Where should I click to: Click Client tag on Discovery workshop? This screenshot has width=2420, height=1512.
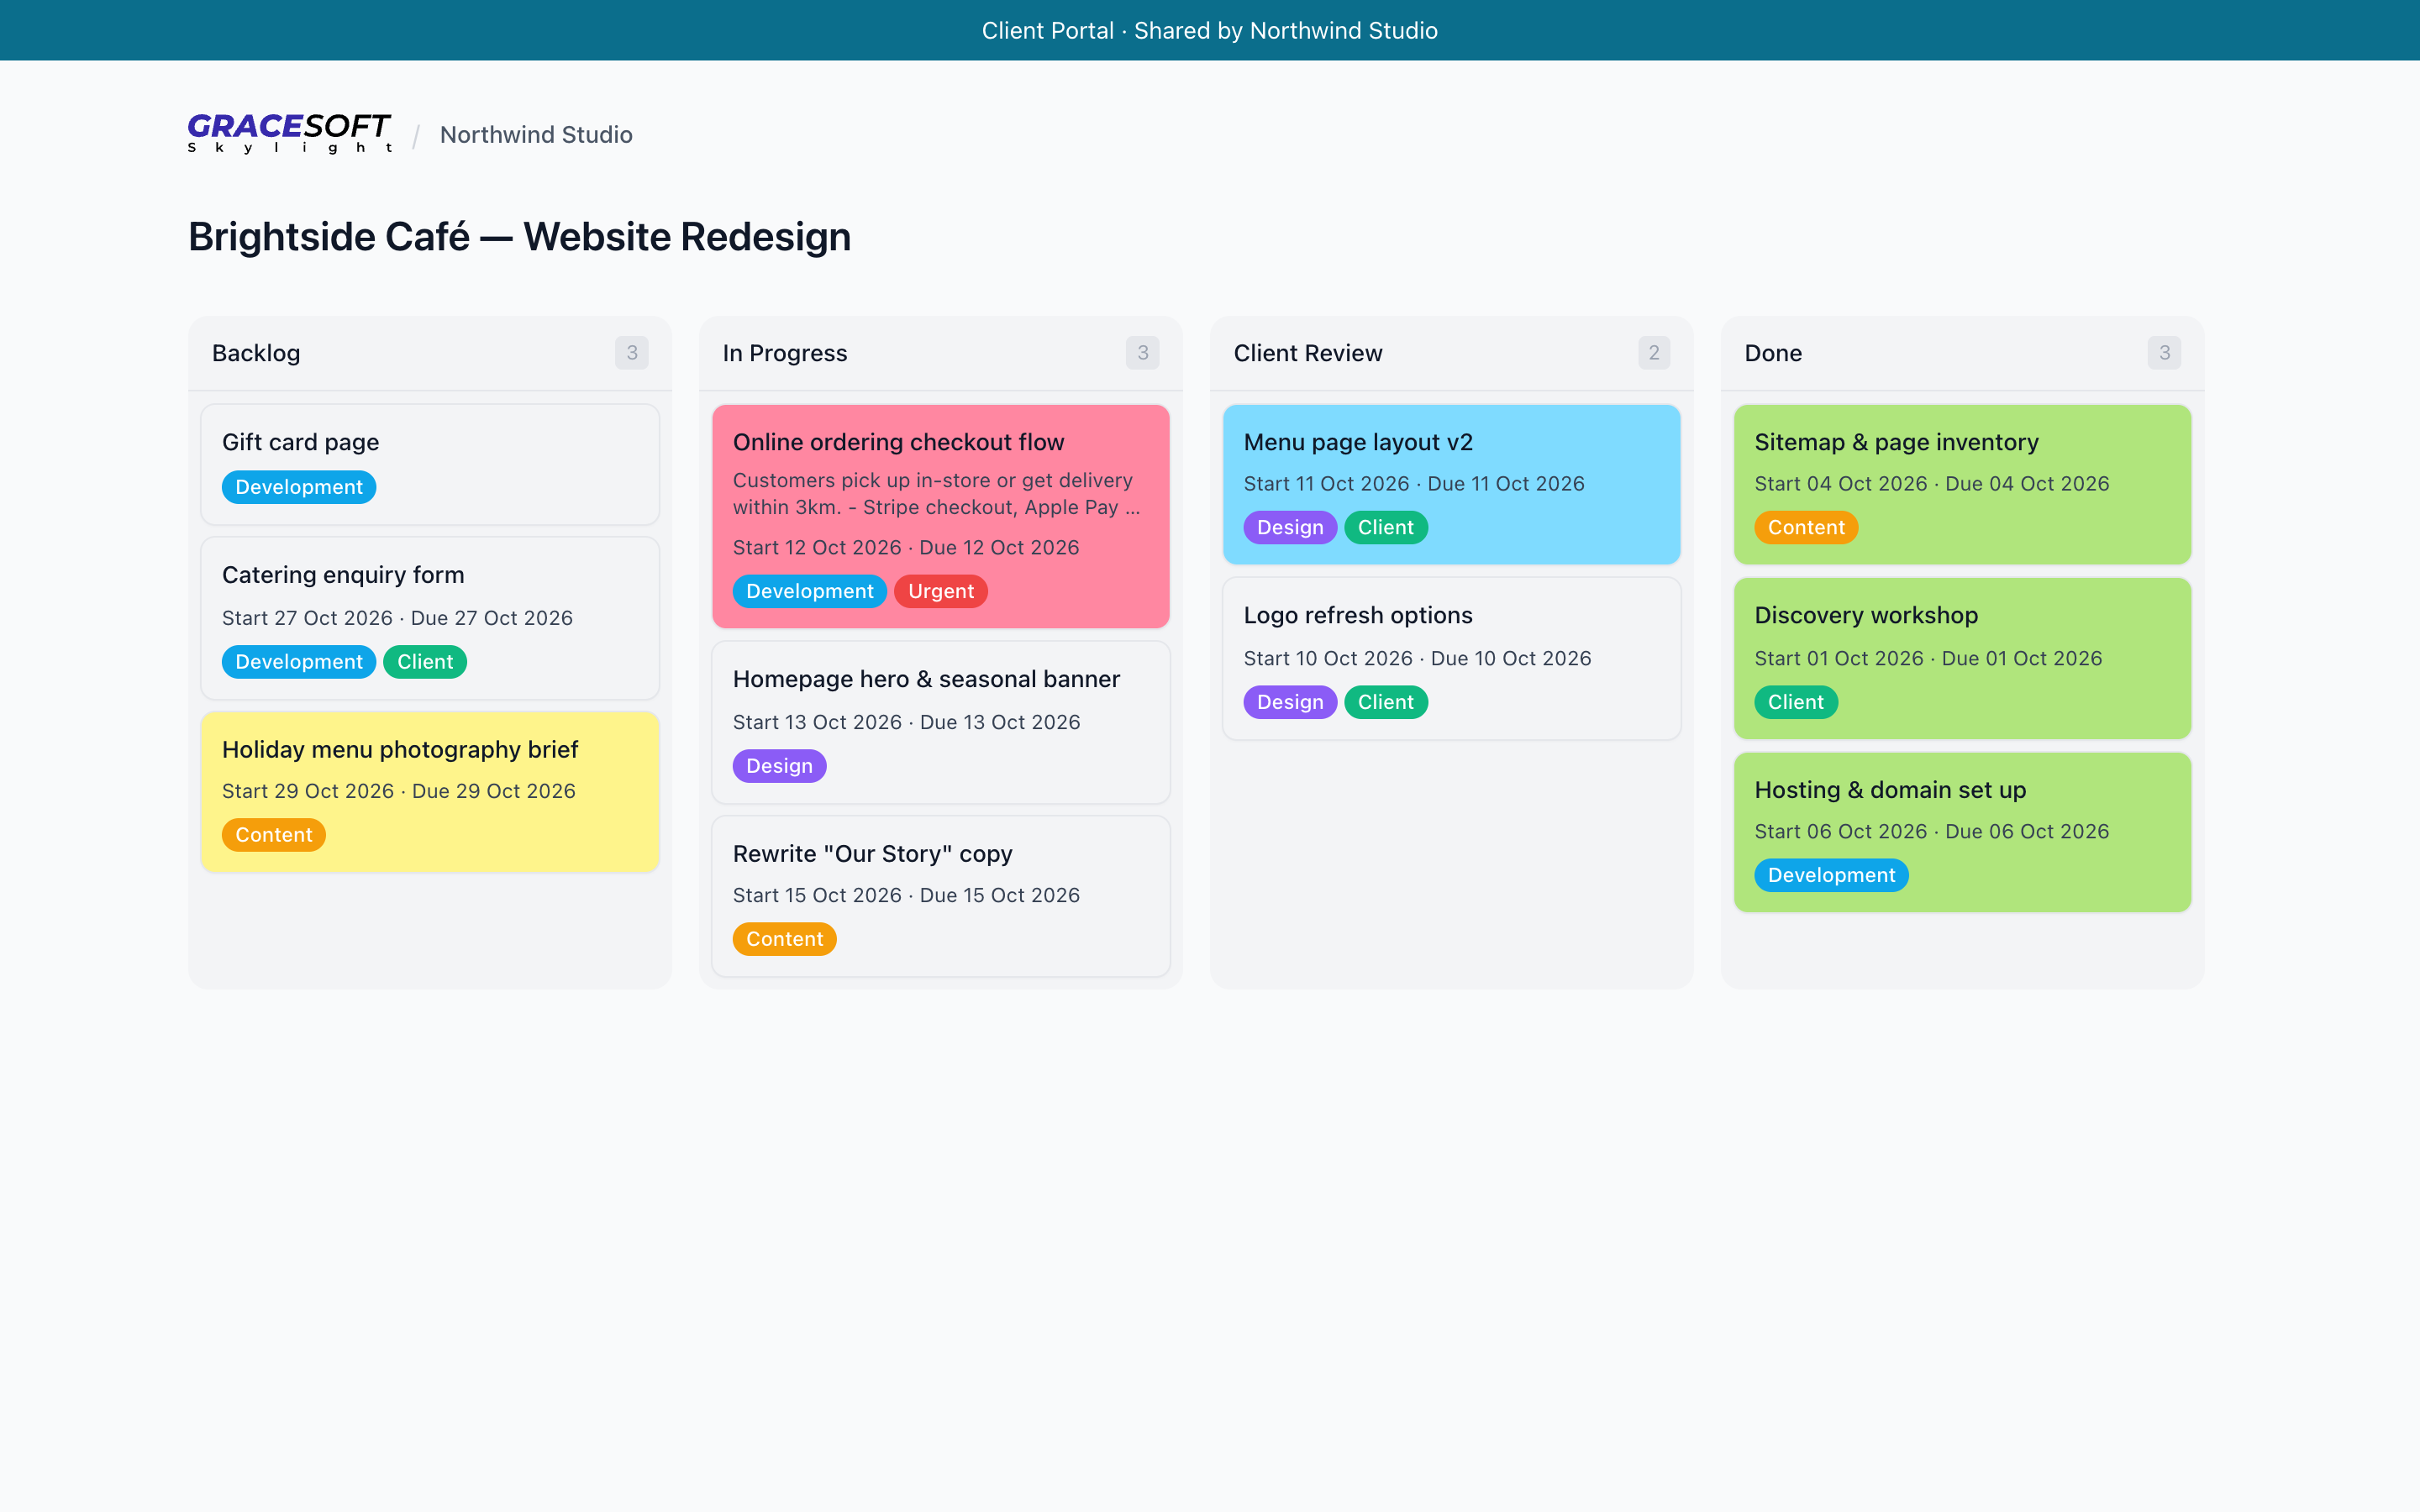tap(1796, 702)
